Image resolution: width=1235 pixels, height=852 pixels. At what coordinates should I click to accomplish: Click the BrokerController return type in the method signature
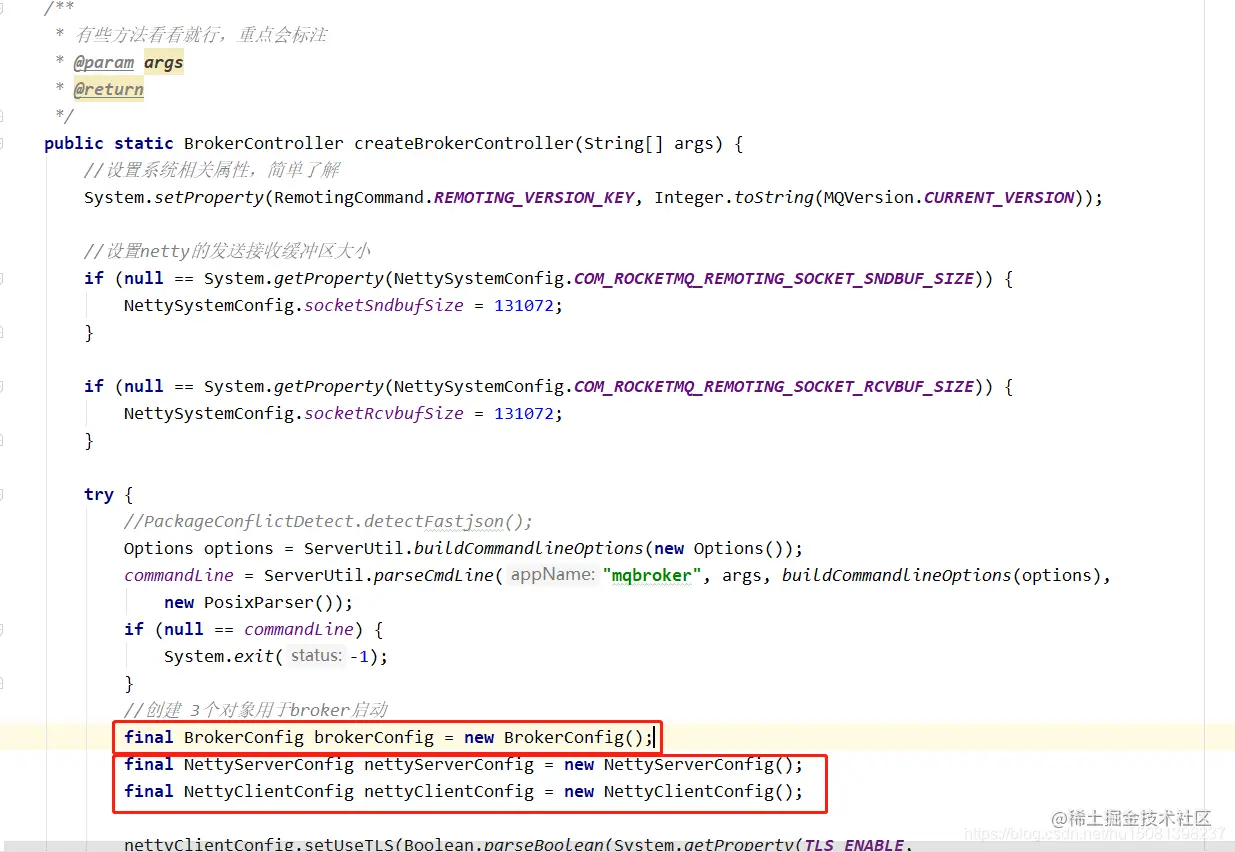click(x=264, y=143)
